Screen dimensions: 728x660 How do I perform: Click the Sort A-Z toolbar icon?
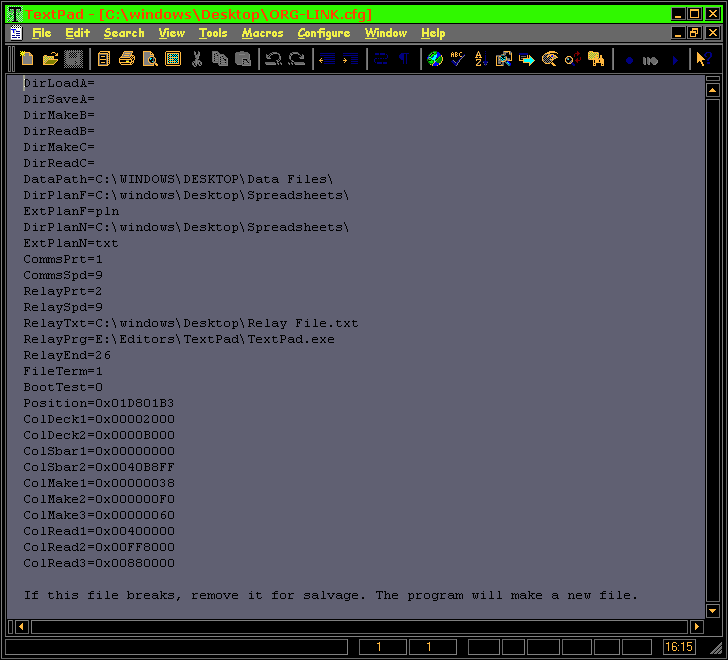click(481, 59)
